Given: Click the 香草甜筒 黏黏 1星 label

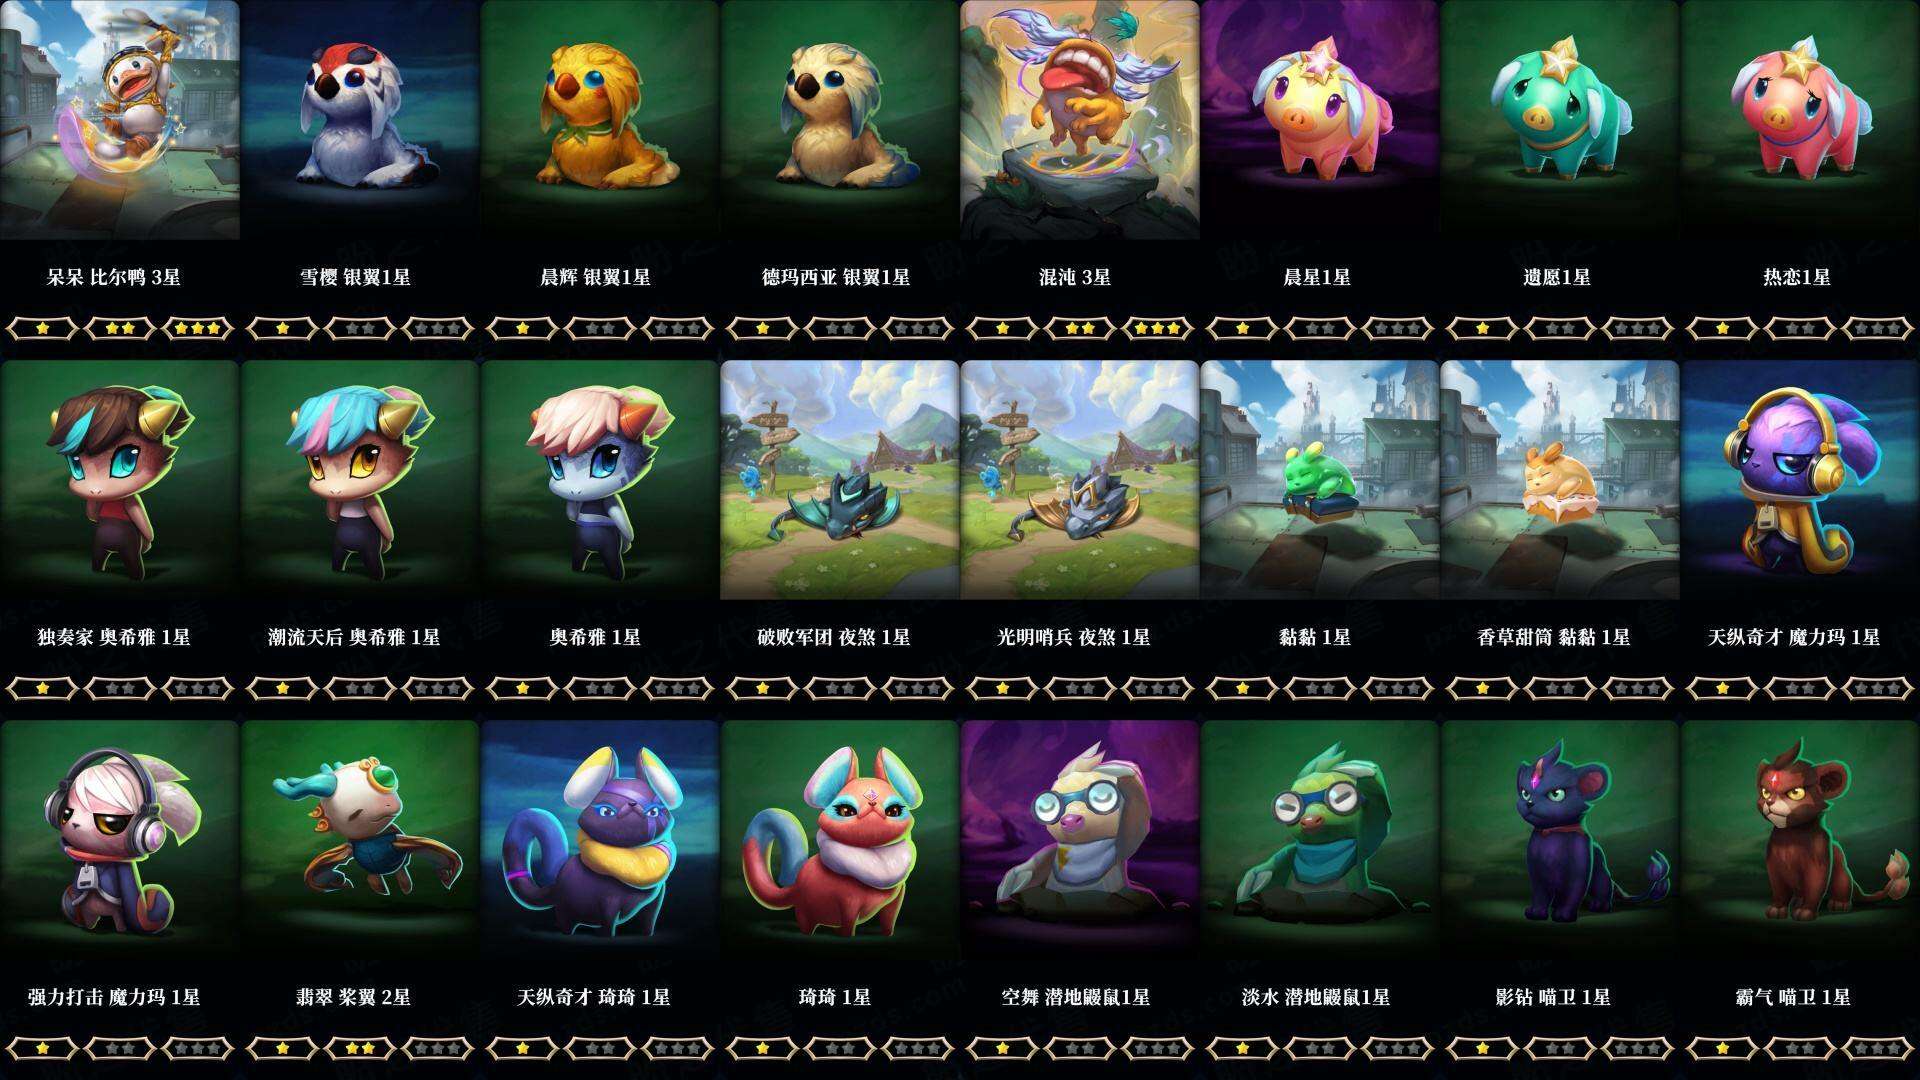Looking at the screenshot, I should [x=1554, y=637].
